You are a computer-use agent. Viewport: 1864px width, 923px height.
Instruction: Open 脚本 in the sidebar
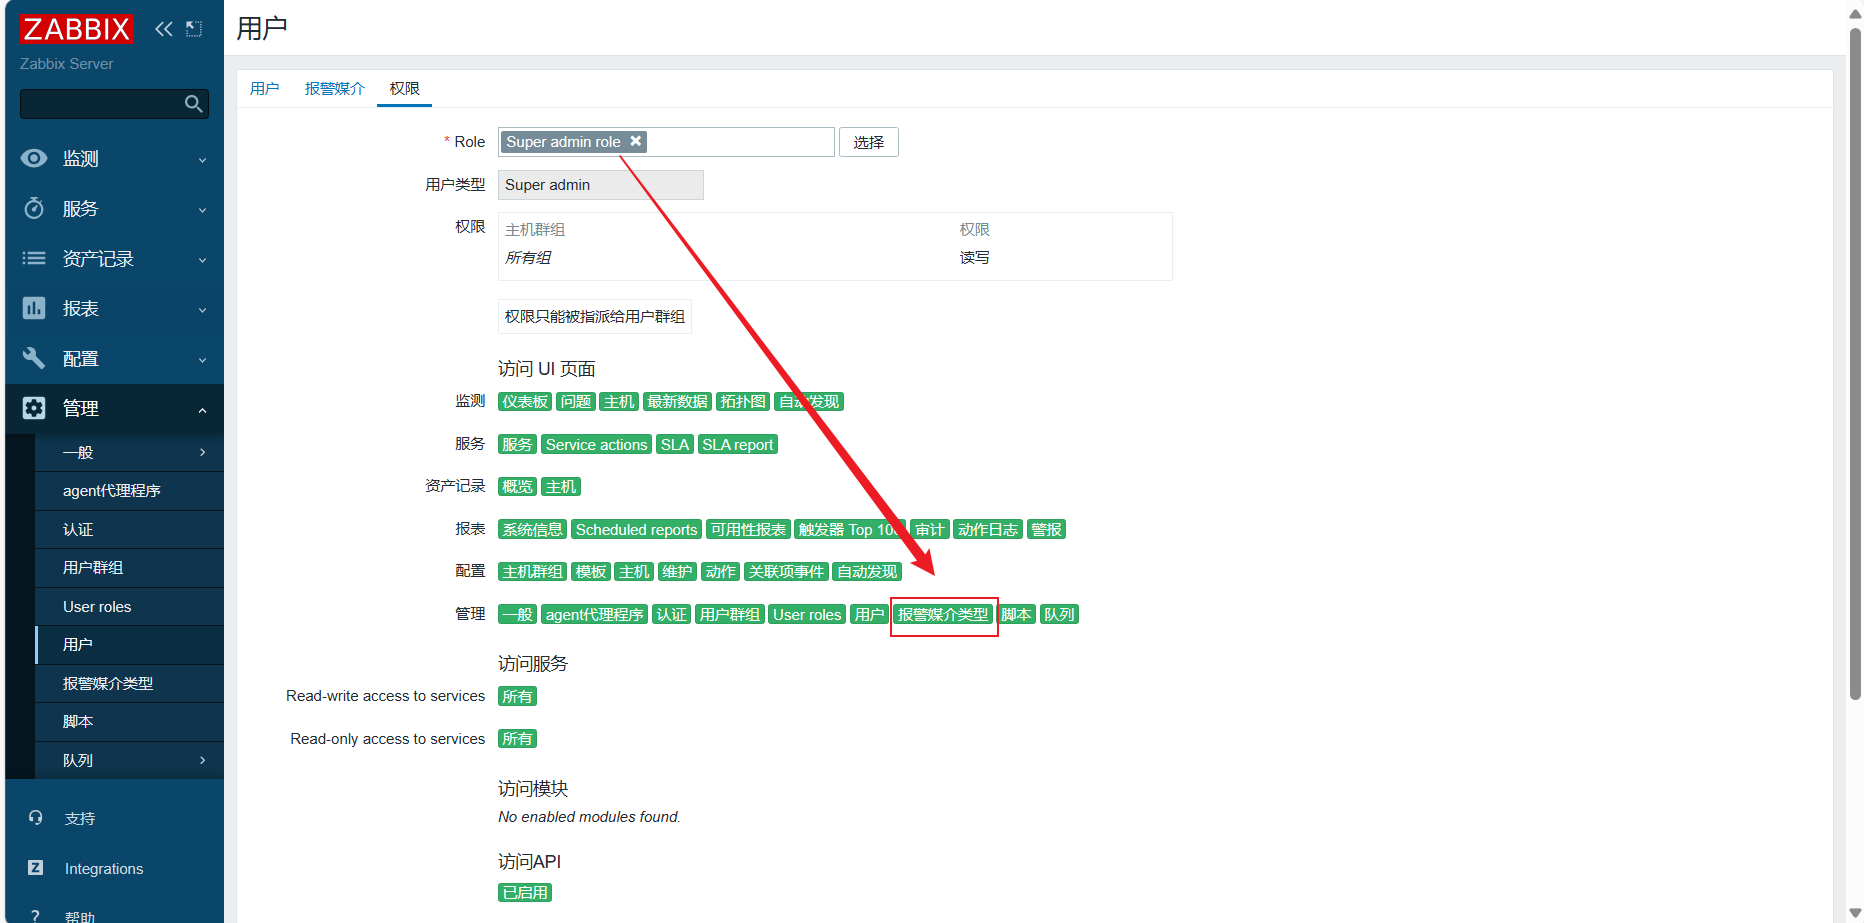pyautogui.click(x=129, y=722)
